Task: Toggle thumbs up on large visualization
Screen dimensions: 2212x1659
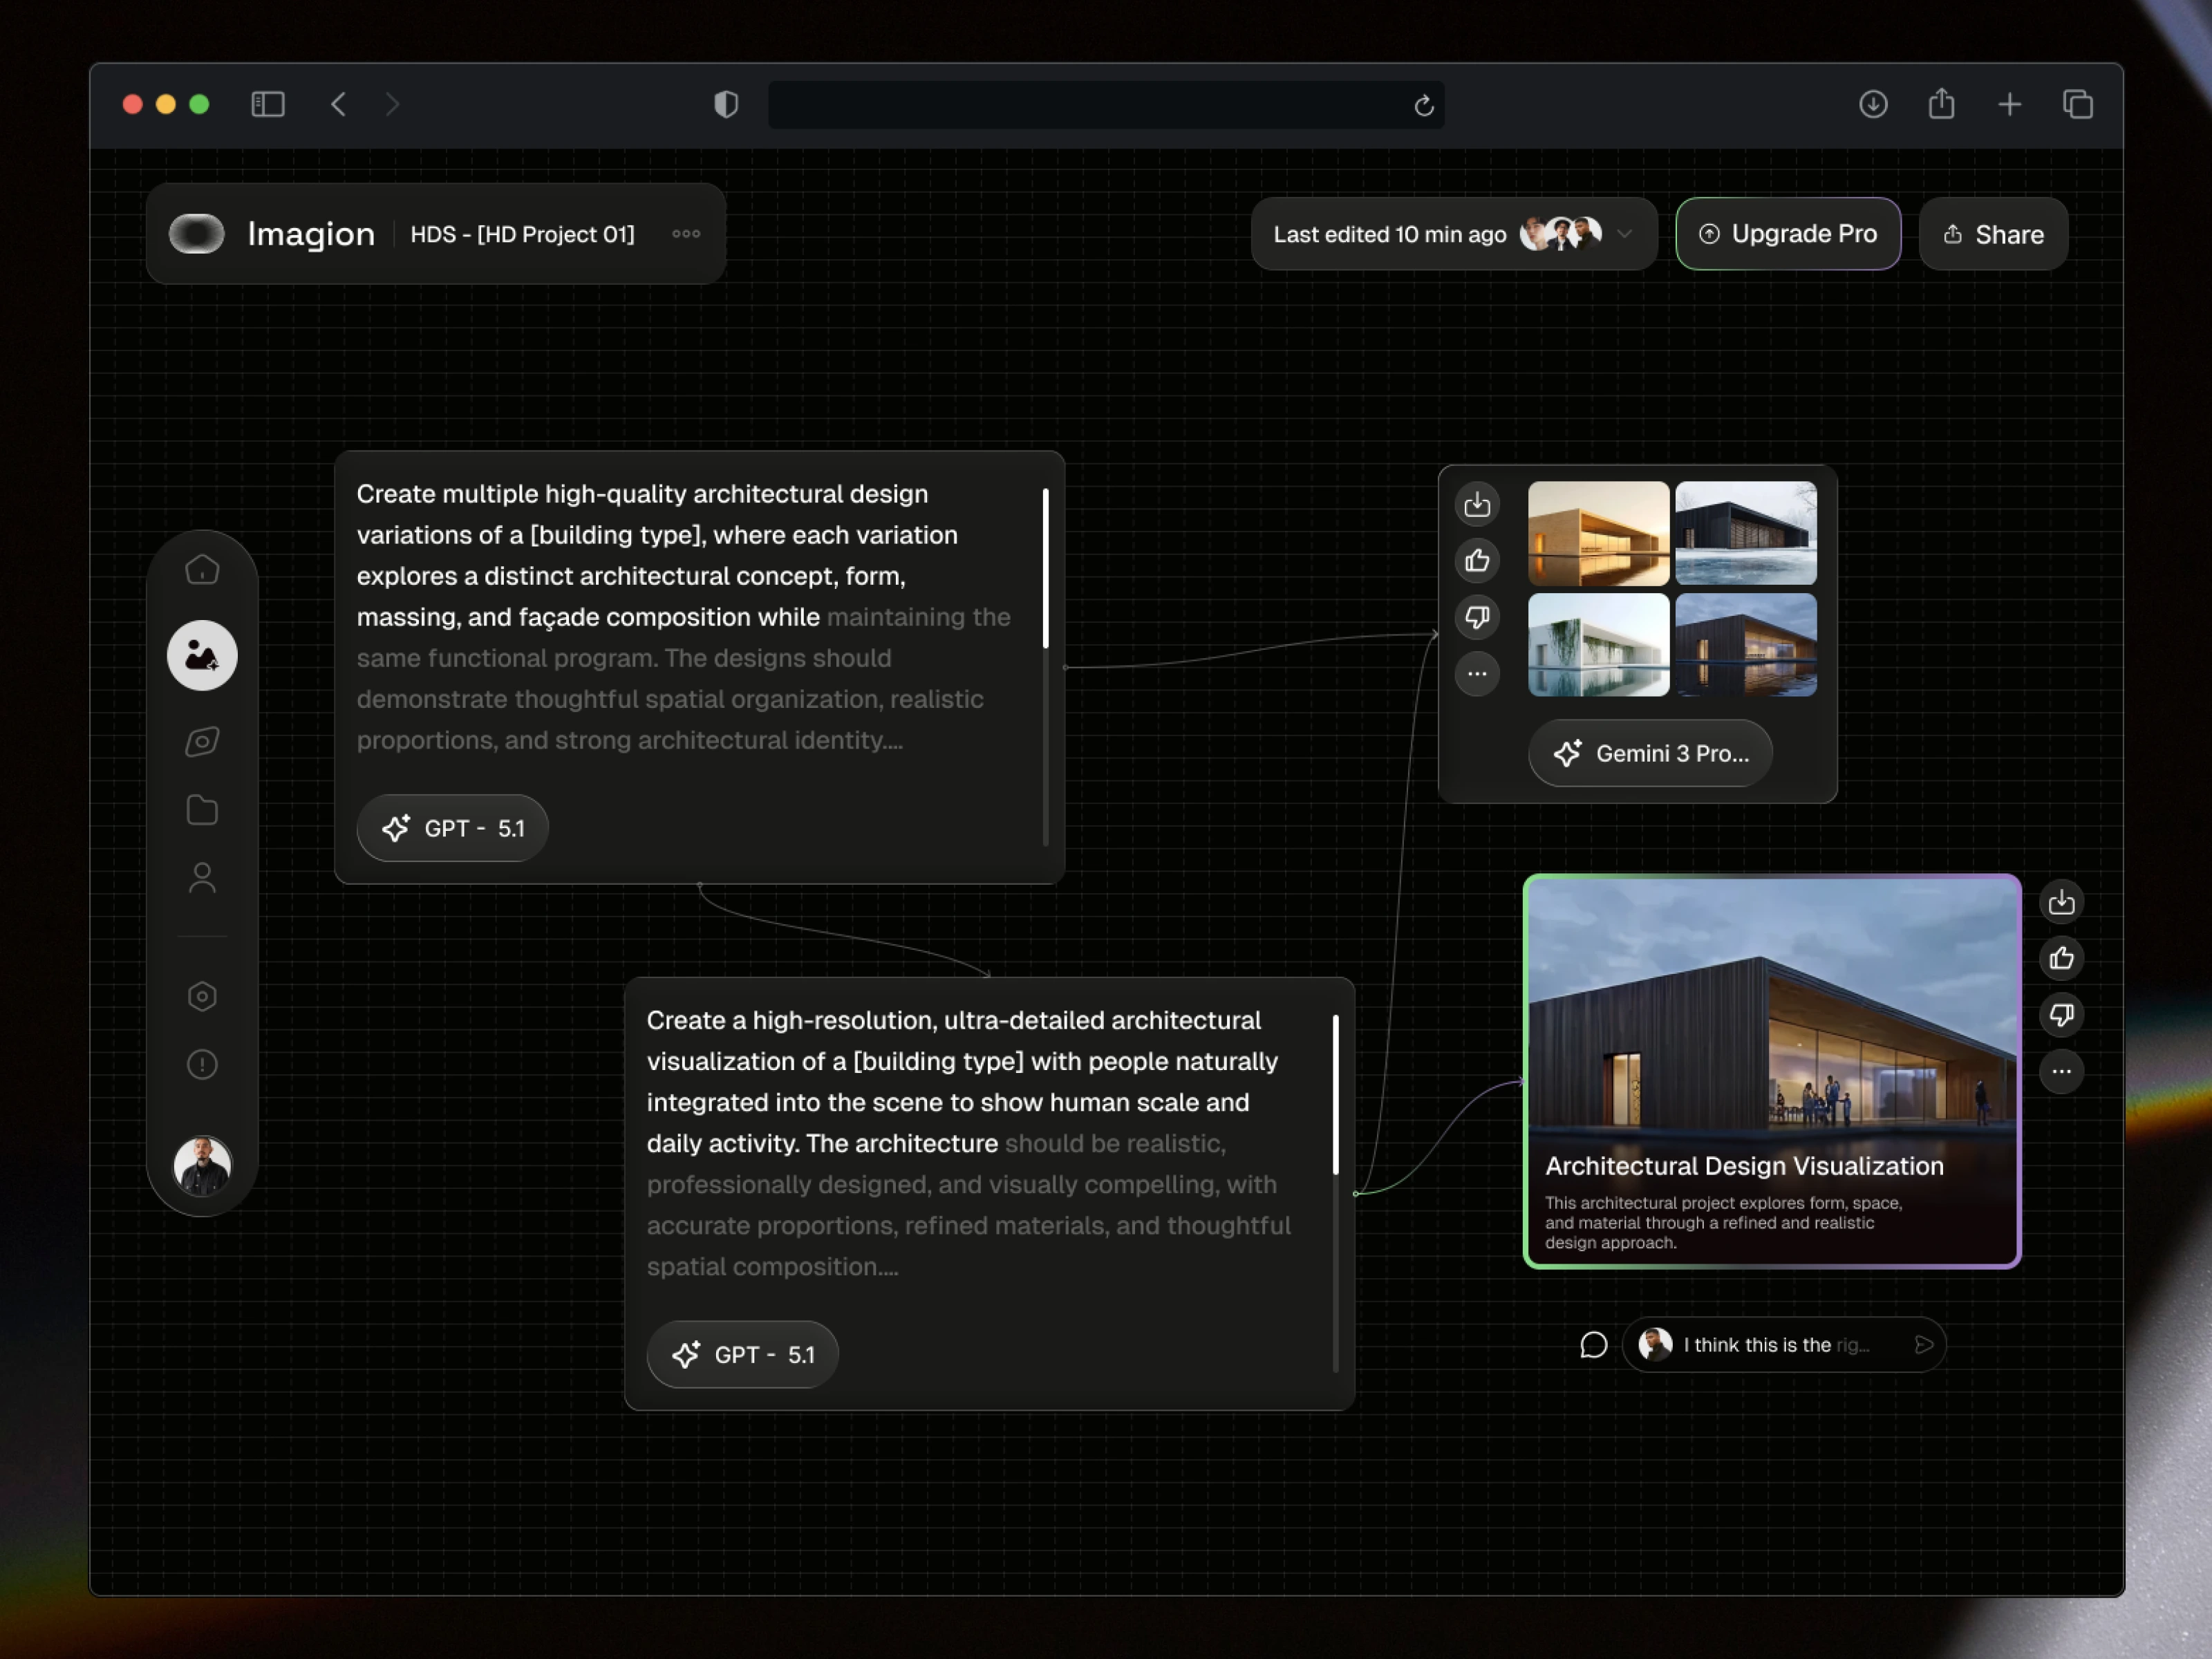Action: coord(2061,959)
